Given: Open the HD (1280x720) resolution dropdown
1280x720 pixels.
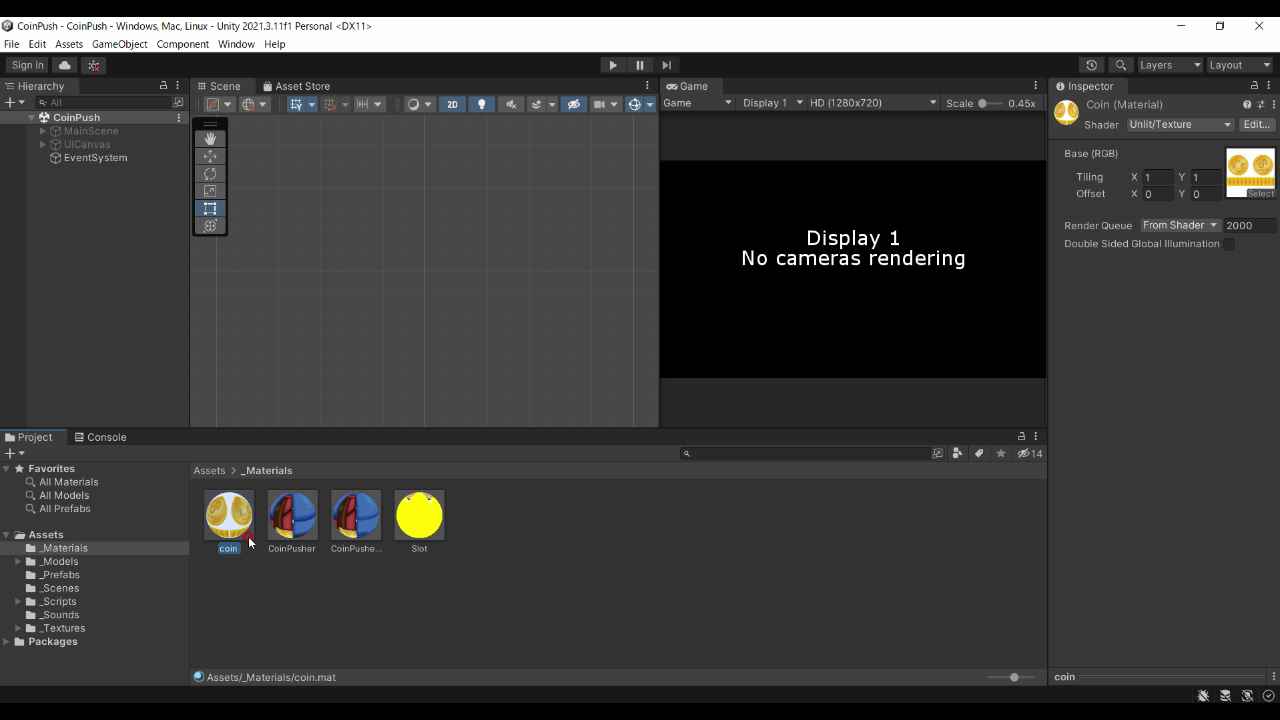Looking at the screenshot, I should [872, 103].
